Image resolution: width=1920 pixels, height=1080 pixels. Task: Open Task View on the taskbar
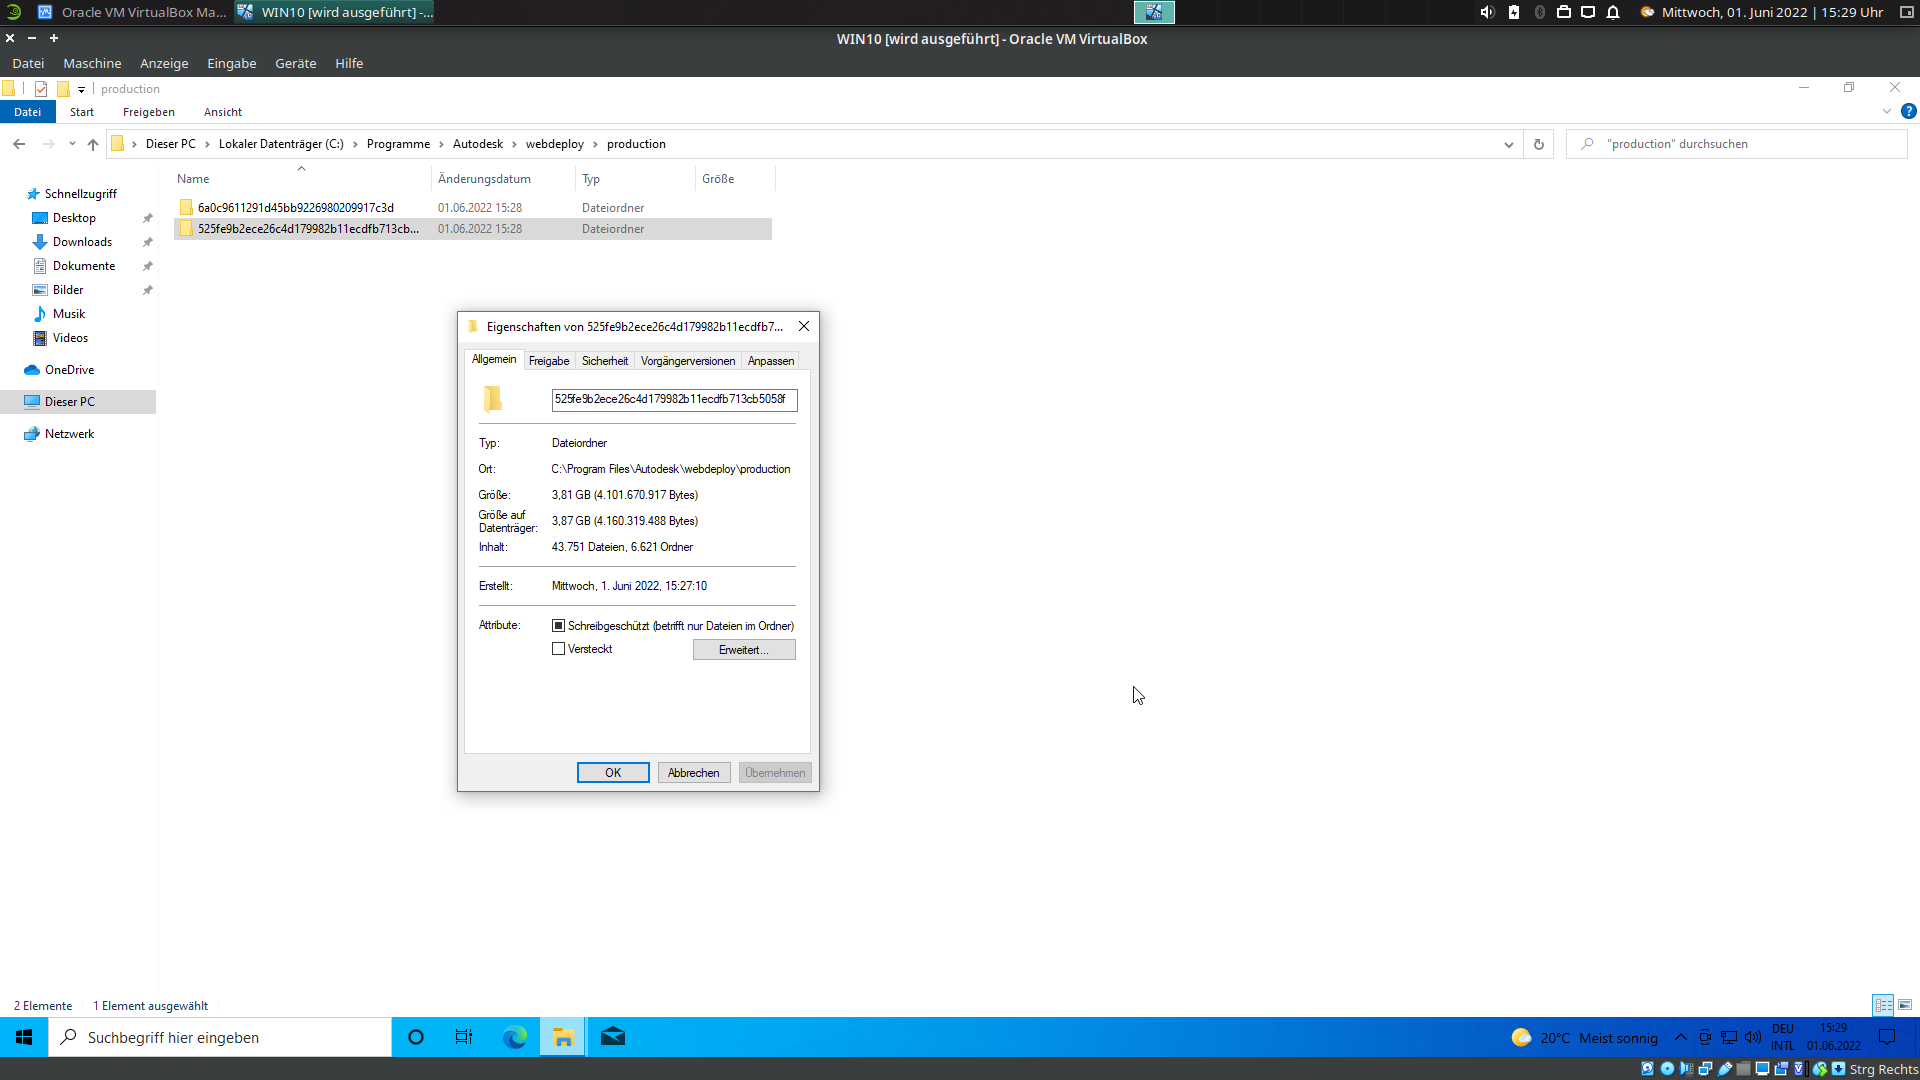(463, 1037)
